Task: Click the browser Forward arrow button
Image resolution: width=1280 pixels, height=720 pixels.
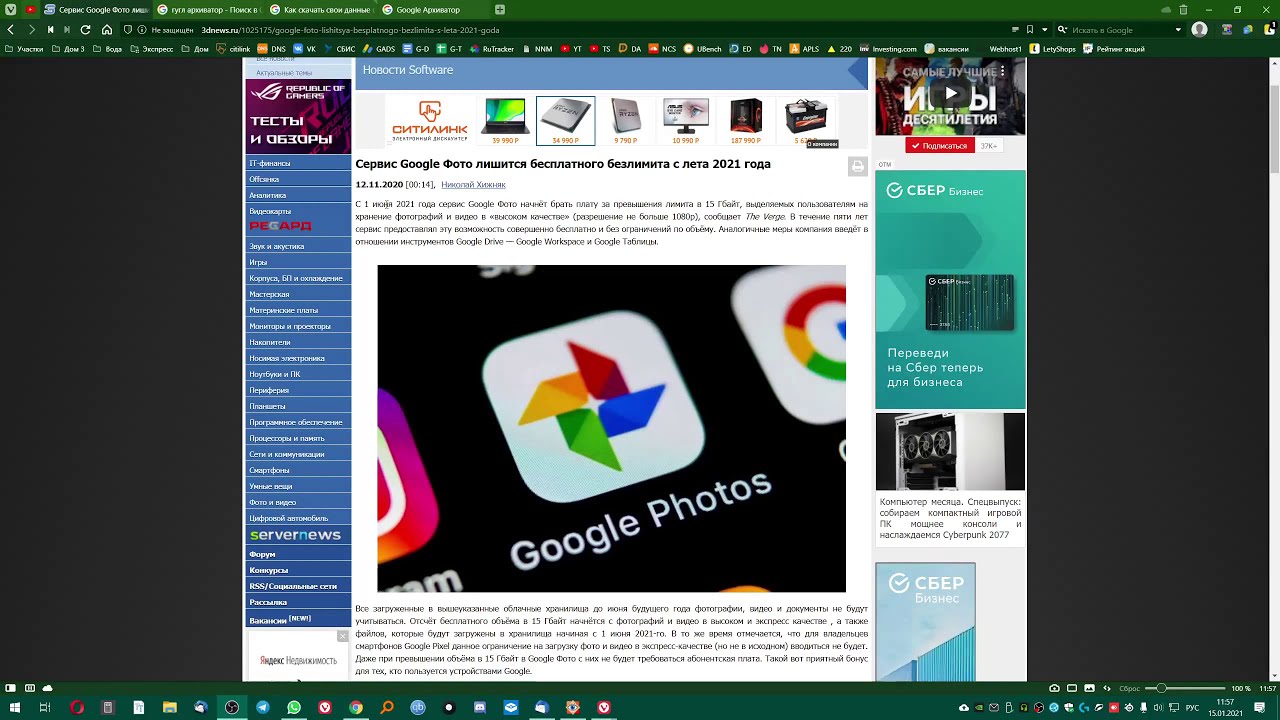Action: click(31, 30)
